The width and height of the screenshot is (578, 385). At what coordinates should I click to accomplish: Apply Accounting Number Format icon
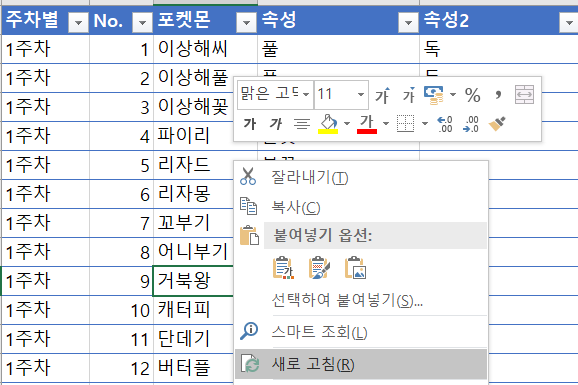(434, 95)
